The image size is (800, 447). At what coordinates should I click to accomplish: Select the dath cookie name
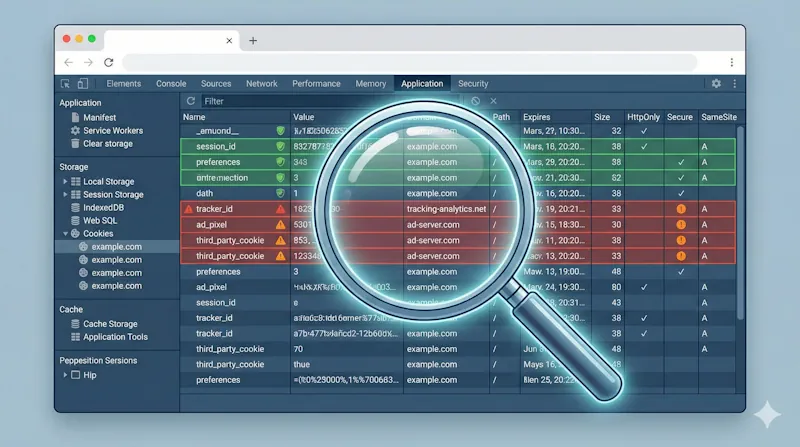205,193
